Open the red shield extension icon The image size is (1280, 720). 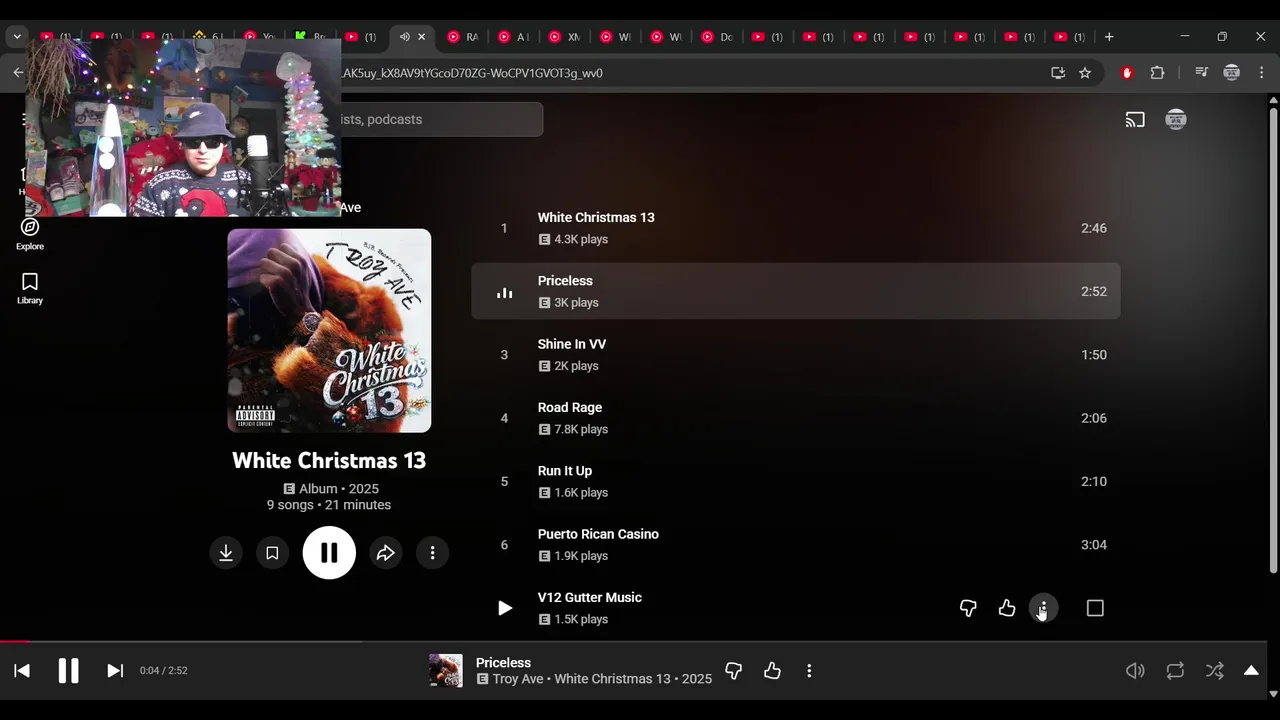tap(1127, 73)
